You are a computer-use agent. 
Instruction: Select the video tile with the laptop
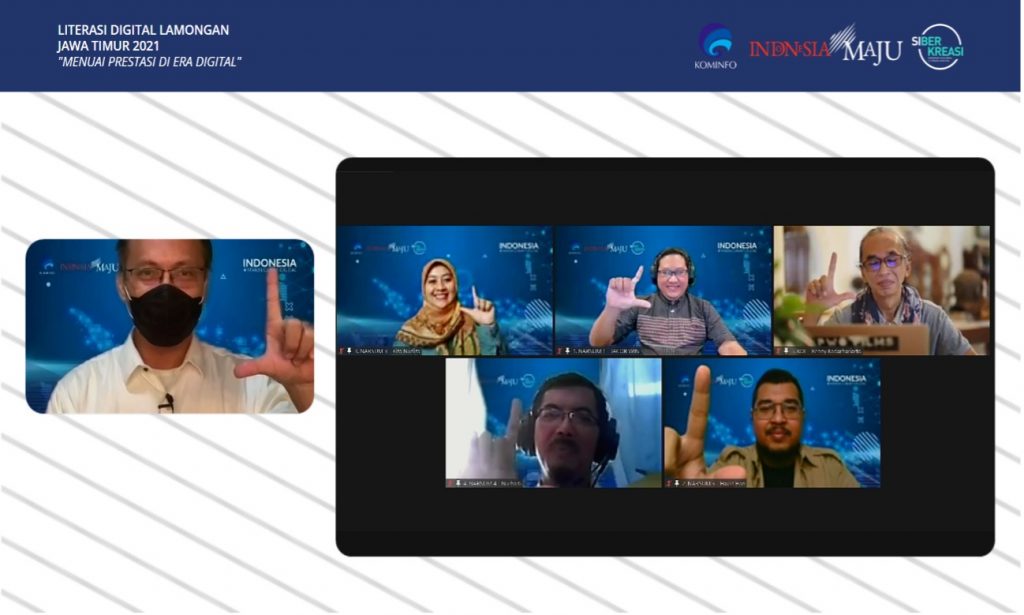881,290
